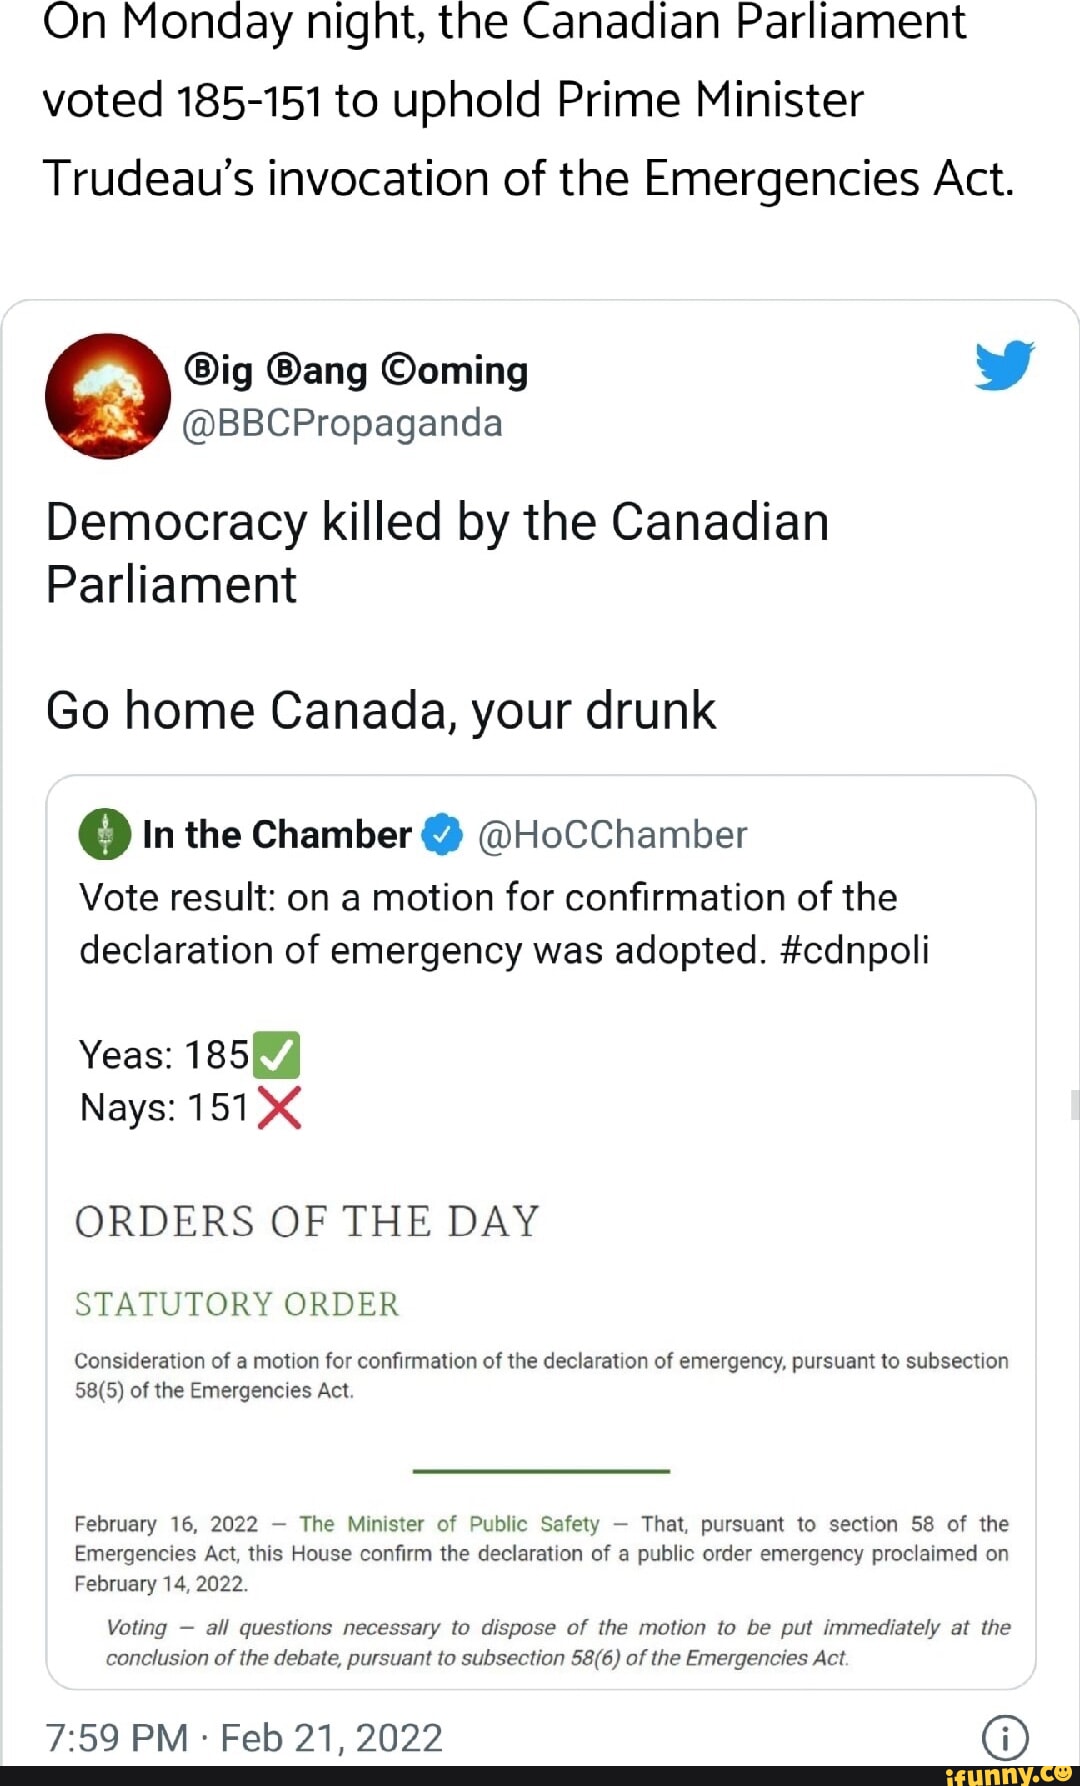Open the tweet info icon
The image size is (1080, 1786).
pyautogui.click(x=1004, y=1737)
